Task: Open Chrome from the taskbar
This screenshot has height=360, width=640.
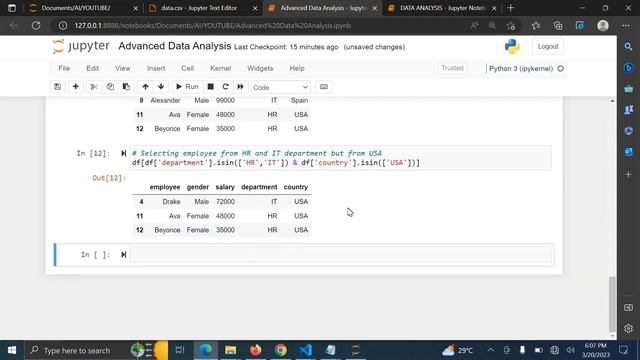Action: tap(280, 350)
